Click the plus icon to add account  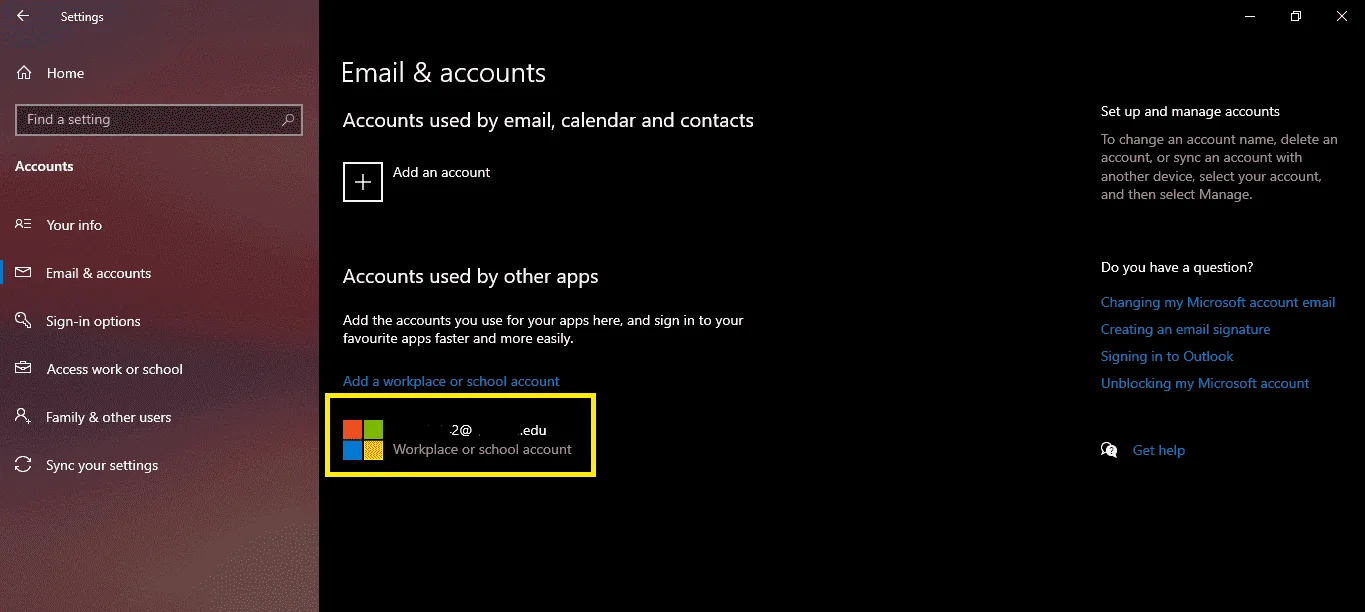(363, 182)
